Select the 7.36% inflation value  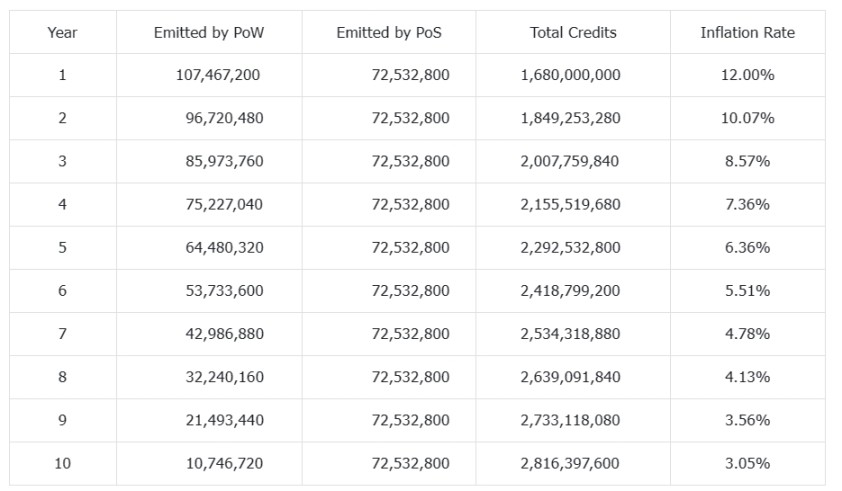(747, 204)
